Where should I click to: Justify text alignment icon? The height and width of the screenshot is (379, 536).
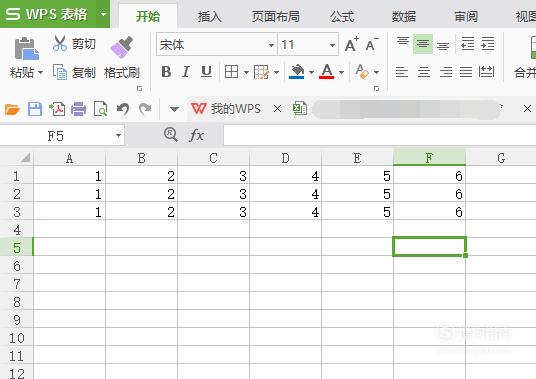pyautogui.click(x=466, y=72)
